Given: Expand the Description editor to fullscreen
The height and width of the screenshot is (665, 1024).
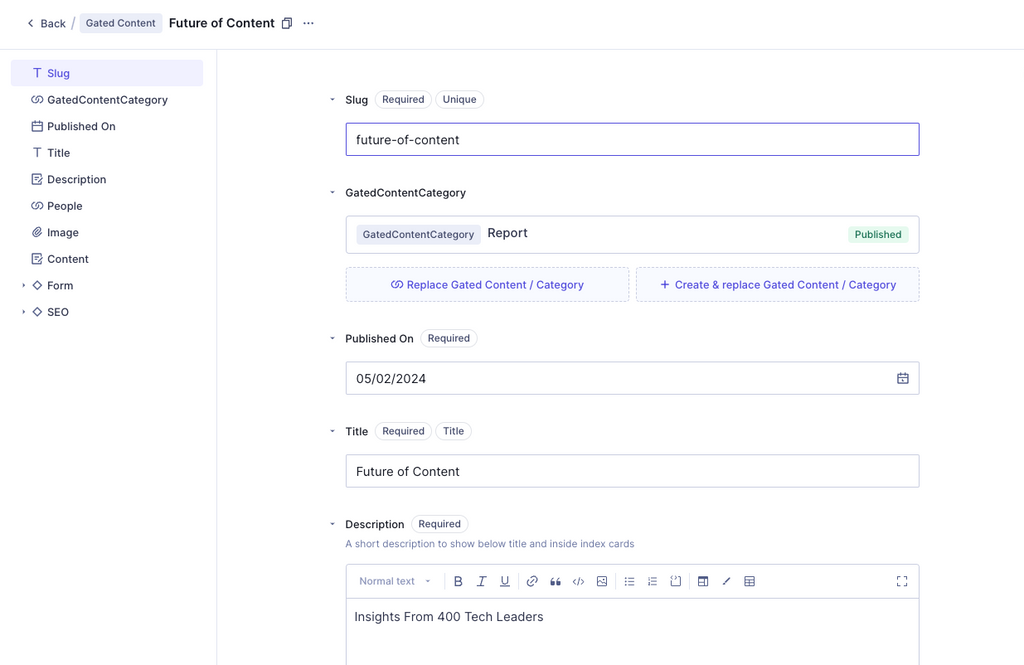Looking at the screenshot, I should [x=902, y=581].
